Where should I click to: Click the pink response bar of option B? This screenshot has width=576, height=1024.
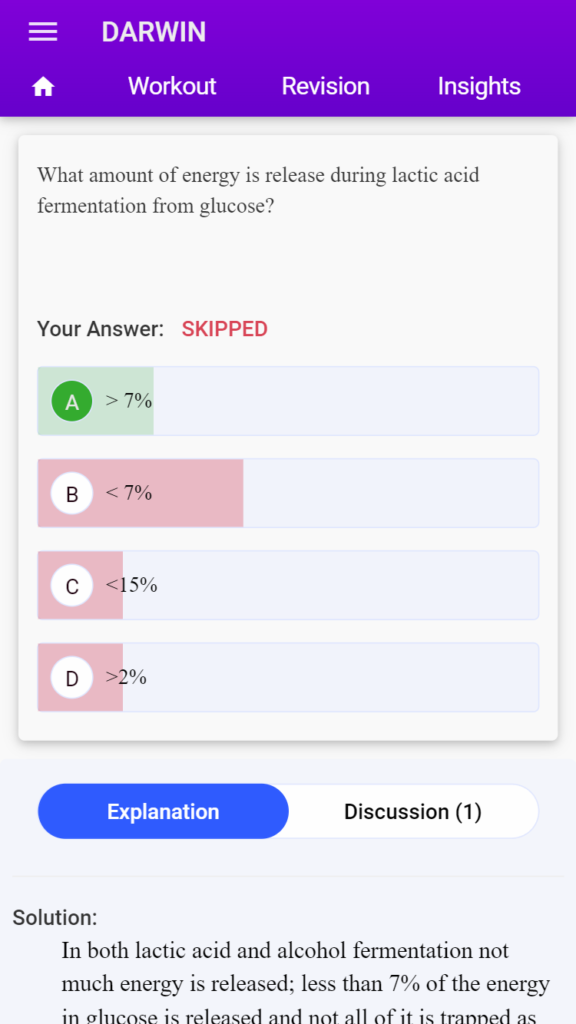(x=140, y=493)
